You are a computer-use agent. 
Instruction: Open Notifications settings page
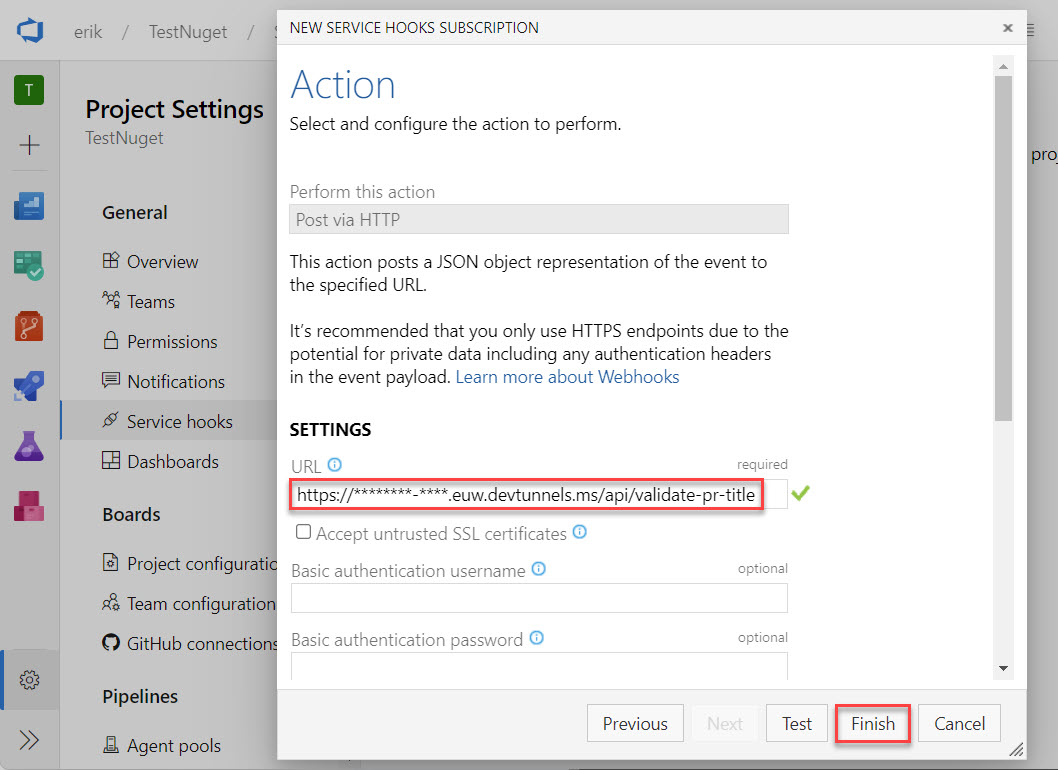click(176, 381)
